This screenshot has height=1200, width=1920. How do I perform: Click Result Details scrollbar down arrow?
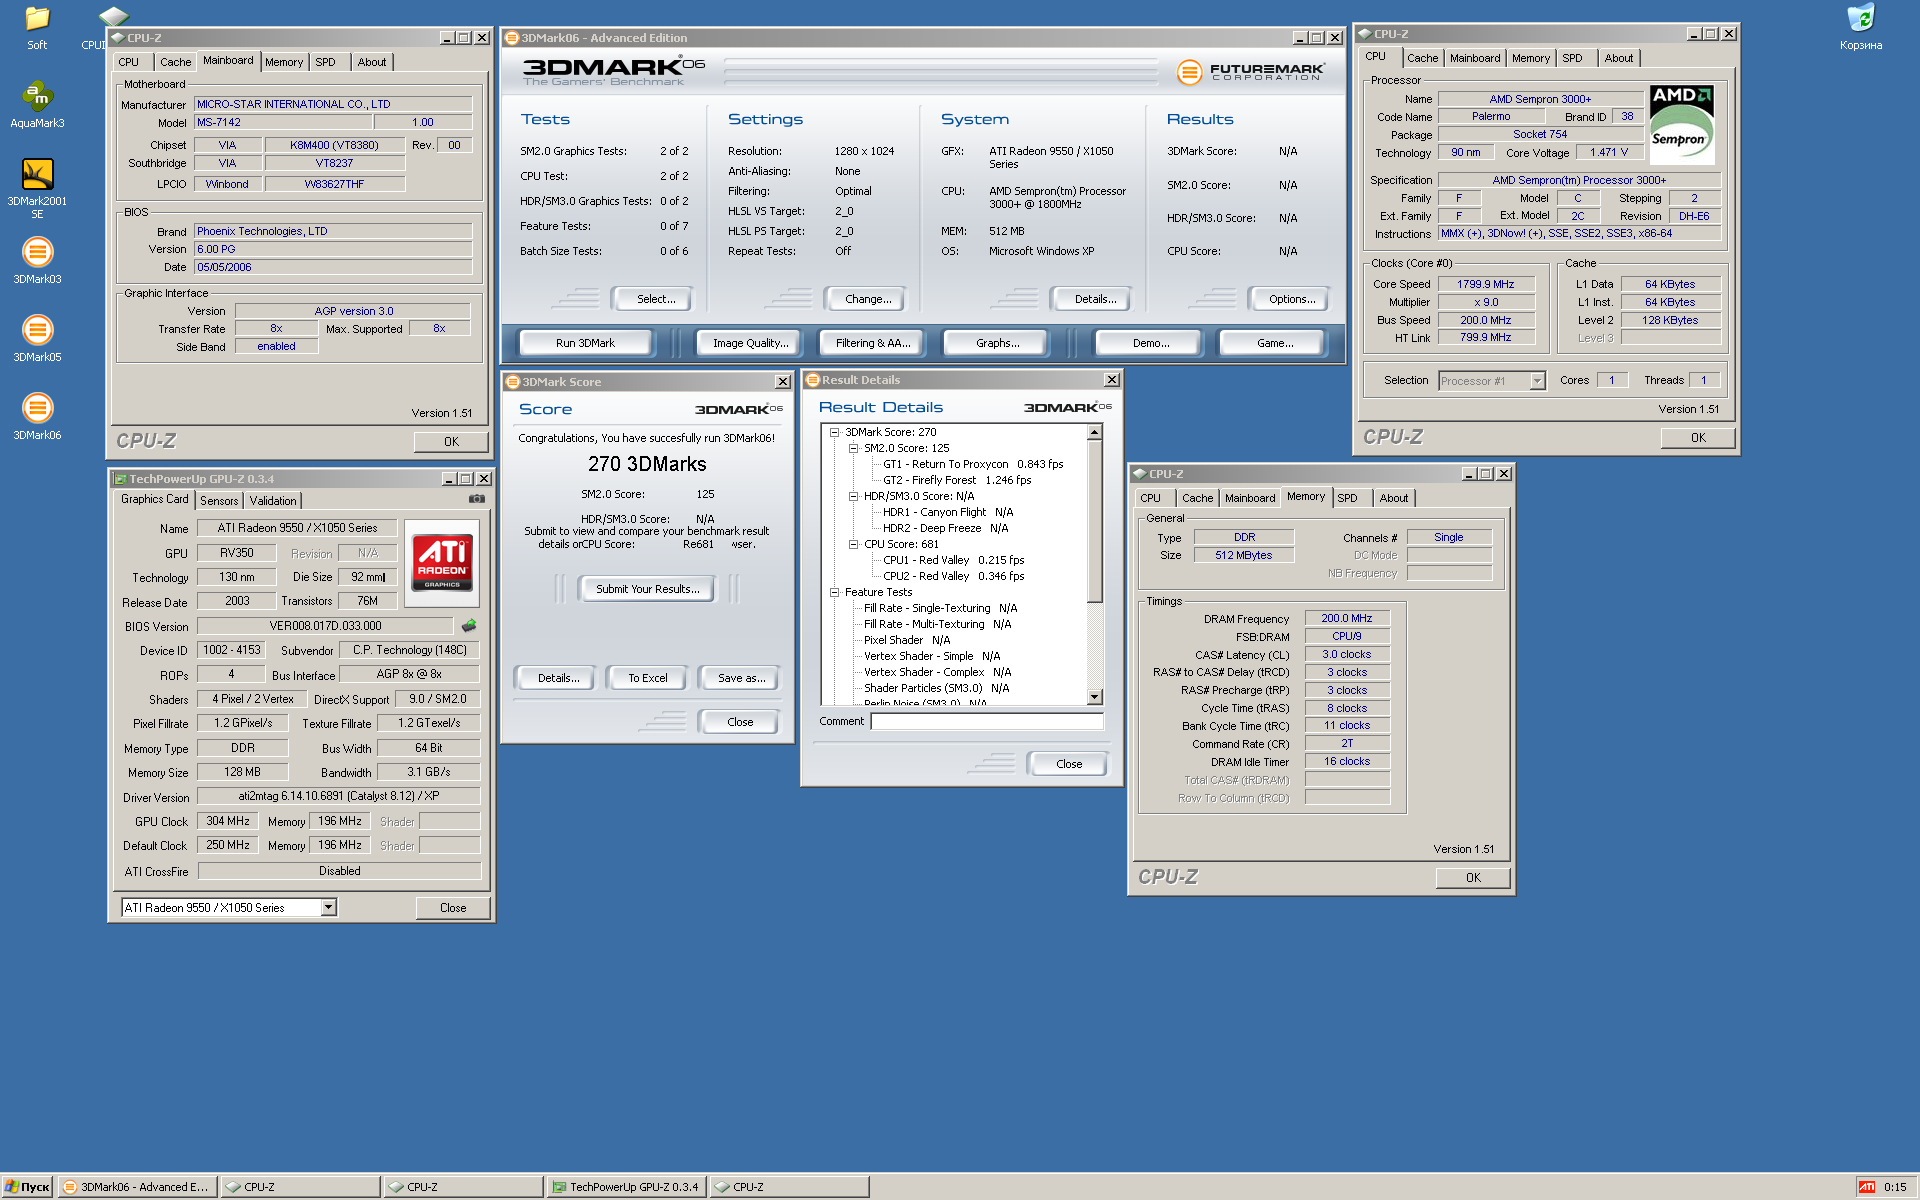(x=1095, y=697)
